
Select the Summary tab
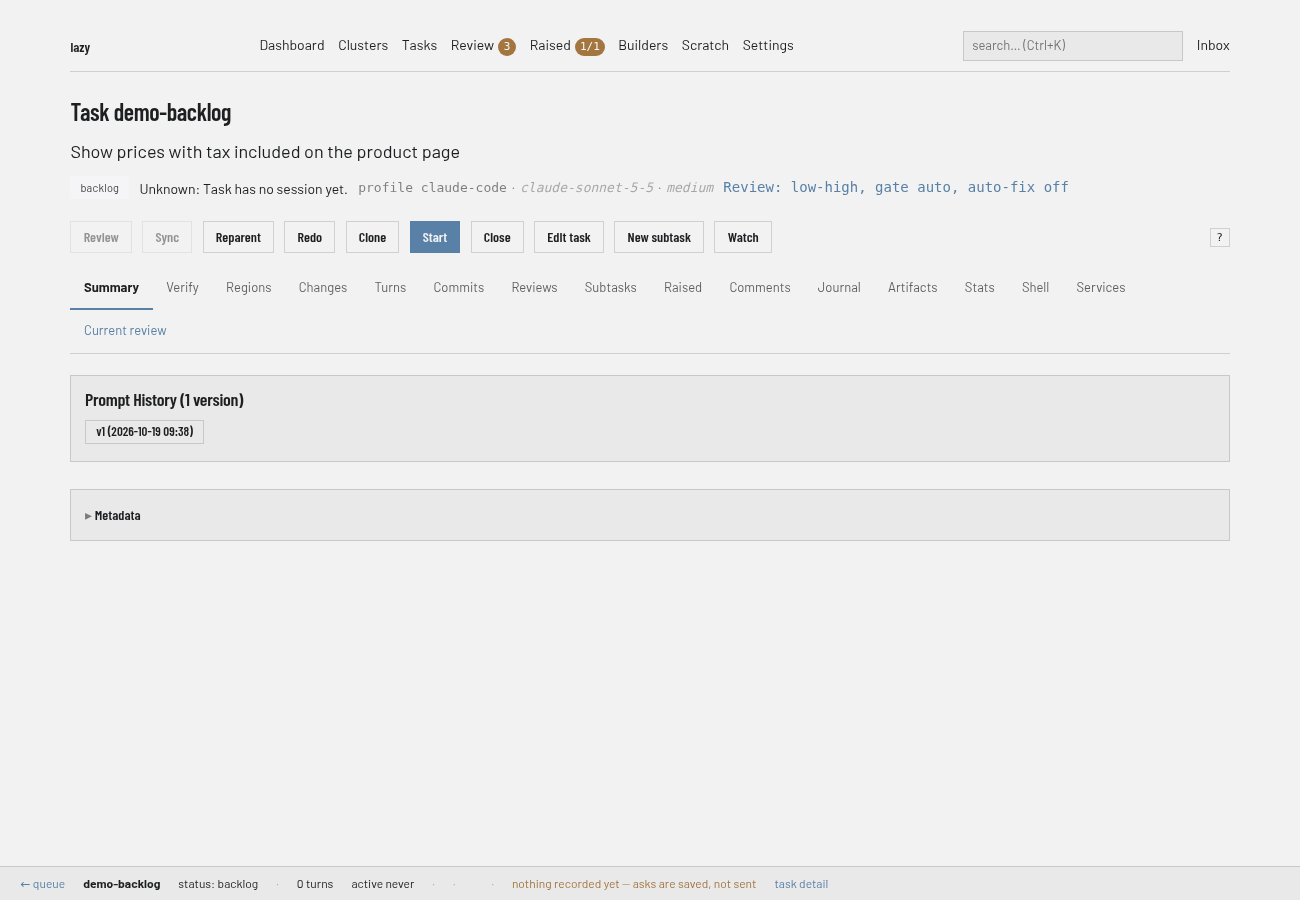point(111,288)
